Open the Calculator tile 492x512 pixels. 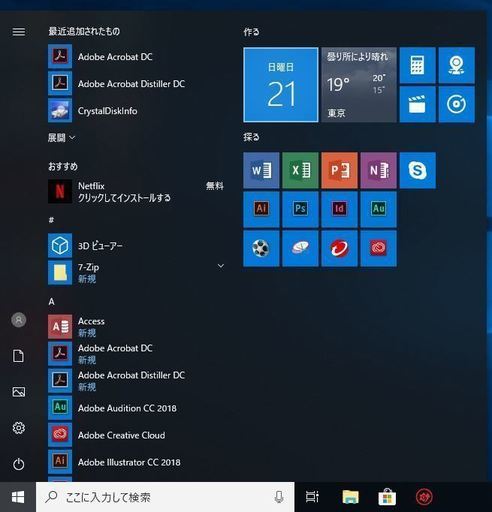(x=417, y=65)
